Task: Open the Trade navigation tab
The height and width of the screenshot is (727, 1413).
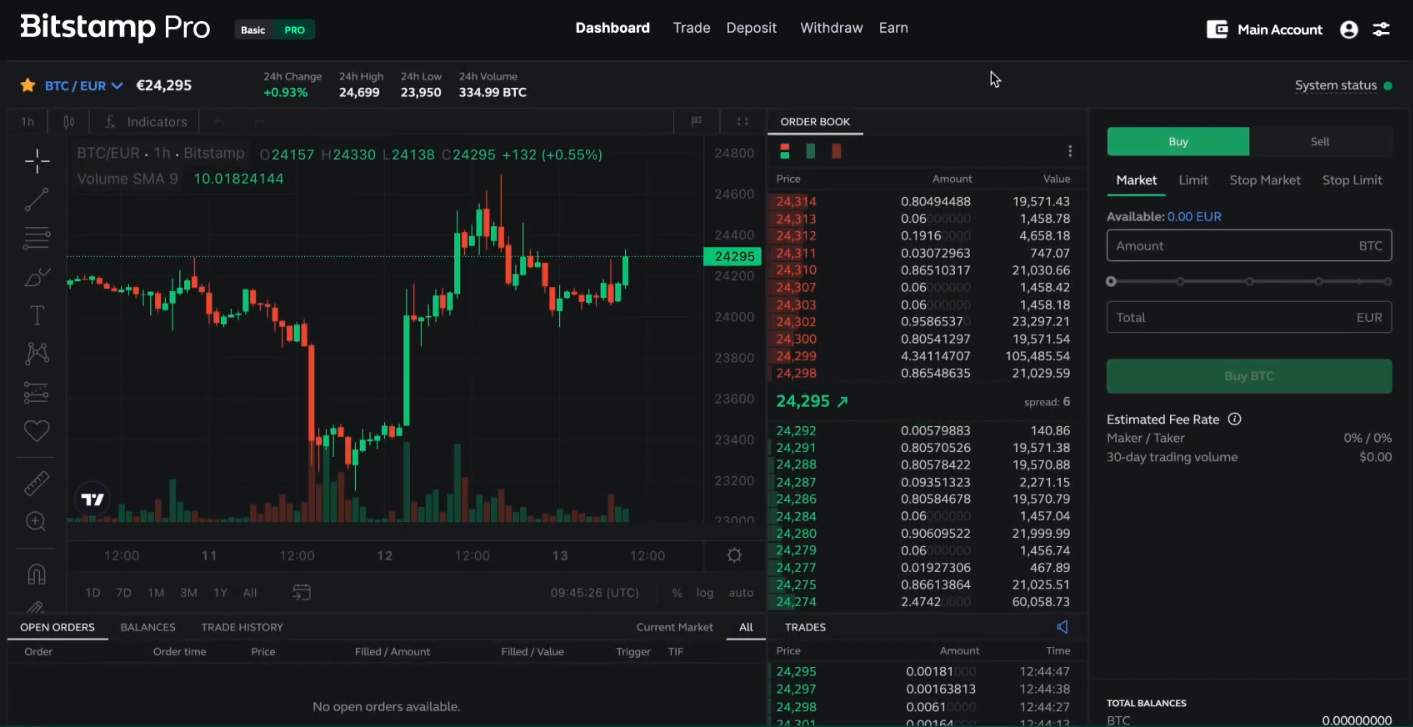Action: pos(691,28)
